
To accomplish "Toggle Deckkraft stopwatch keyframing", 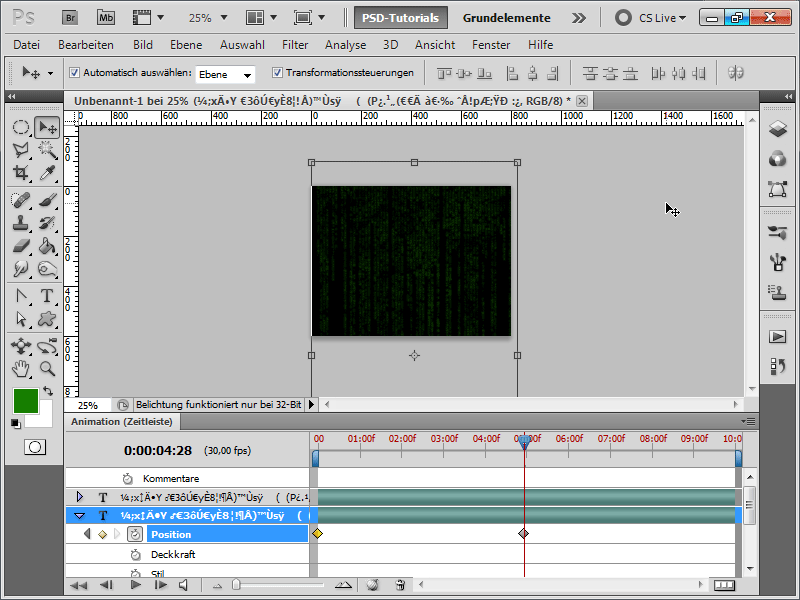I will (x=135, y=555).
